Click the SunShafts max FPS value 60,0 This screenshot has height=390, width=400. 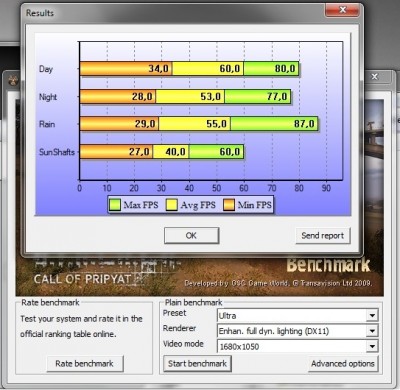pos(230,152)
